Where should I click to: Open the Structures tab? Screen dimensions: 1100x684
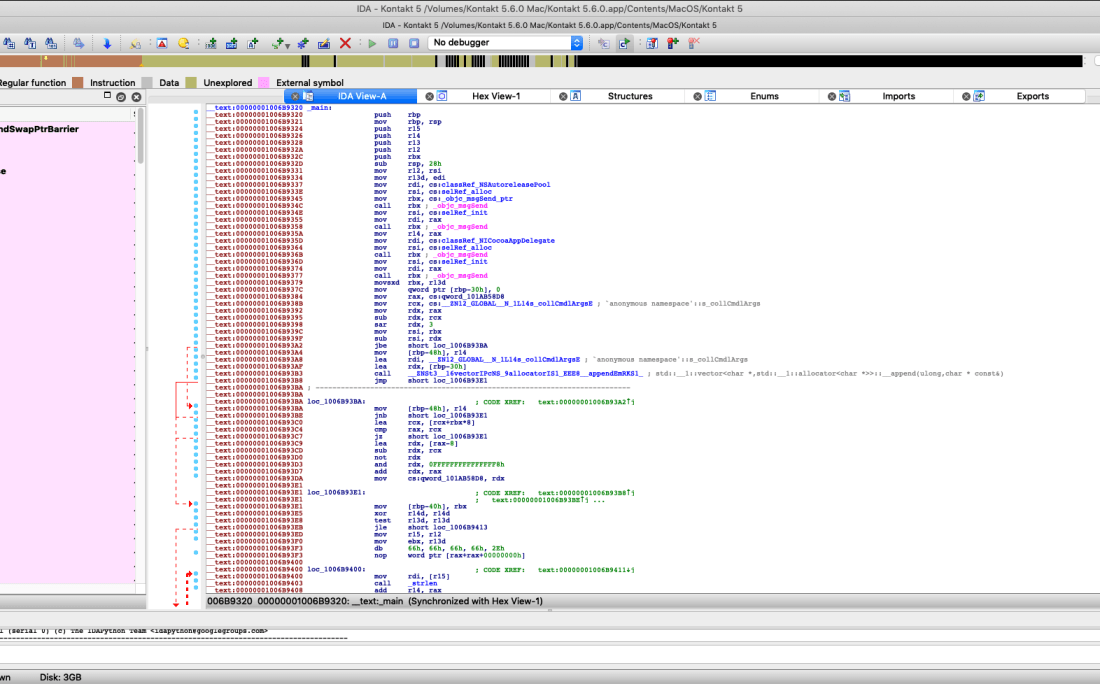(x=630, y=96)
